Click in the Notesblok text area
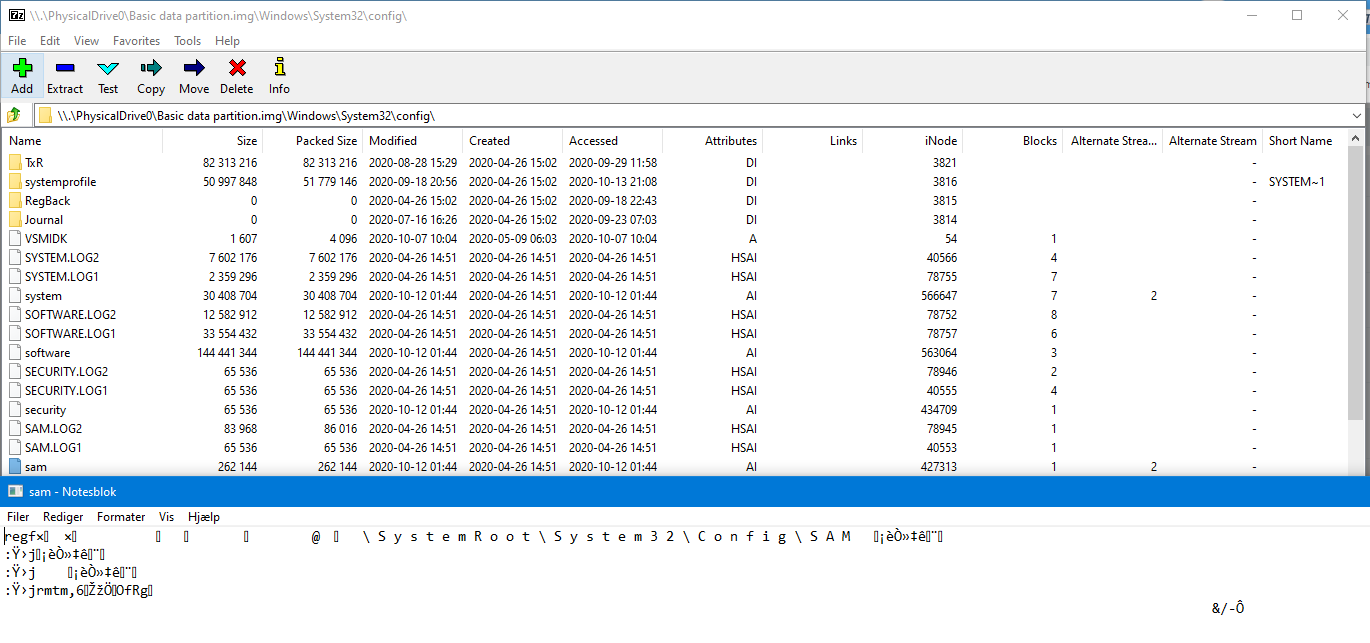The height and width of the screenshot is (643, 1370). pyautogui.click(x=685, y=585)
